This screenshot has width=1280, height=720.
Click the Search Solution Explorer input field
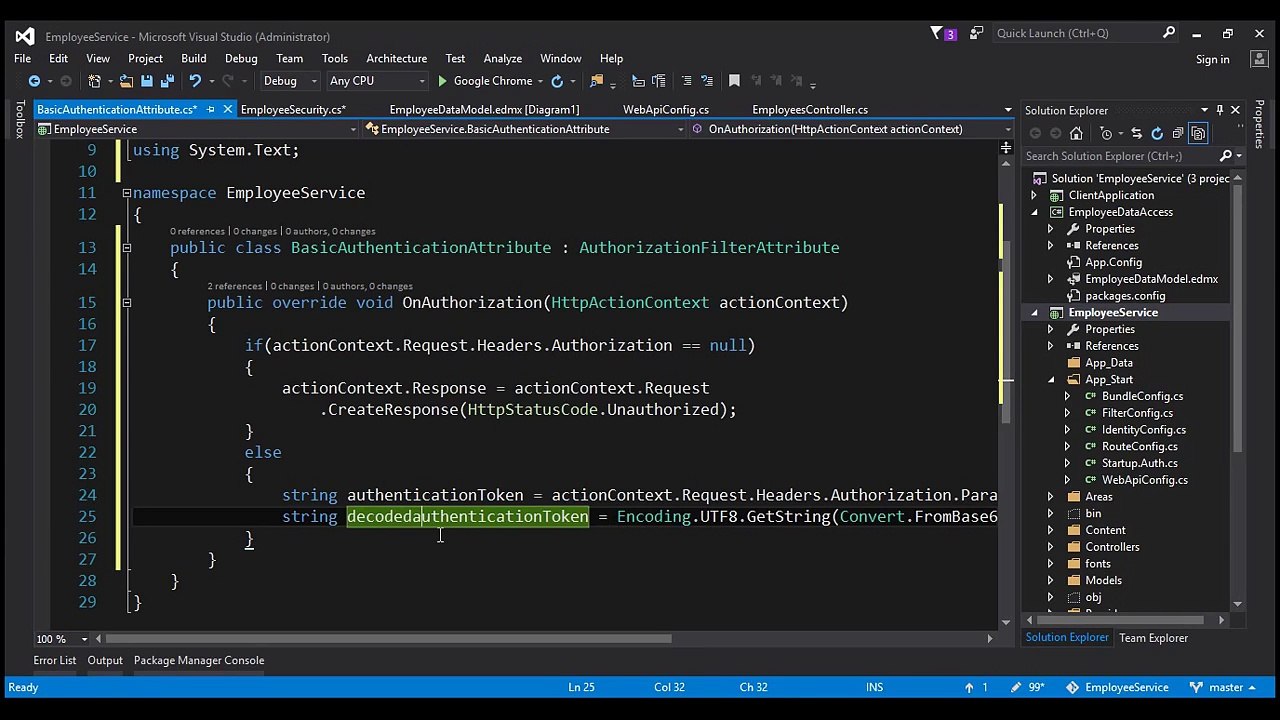point(1120,156)
